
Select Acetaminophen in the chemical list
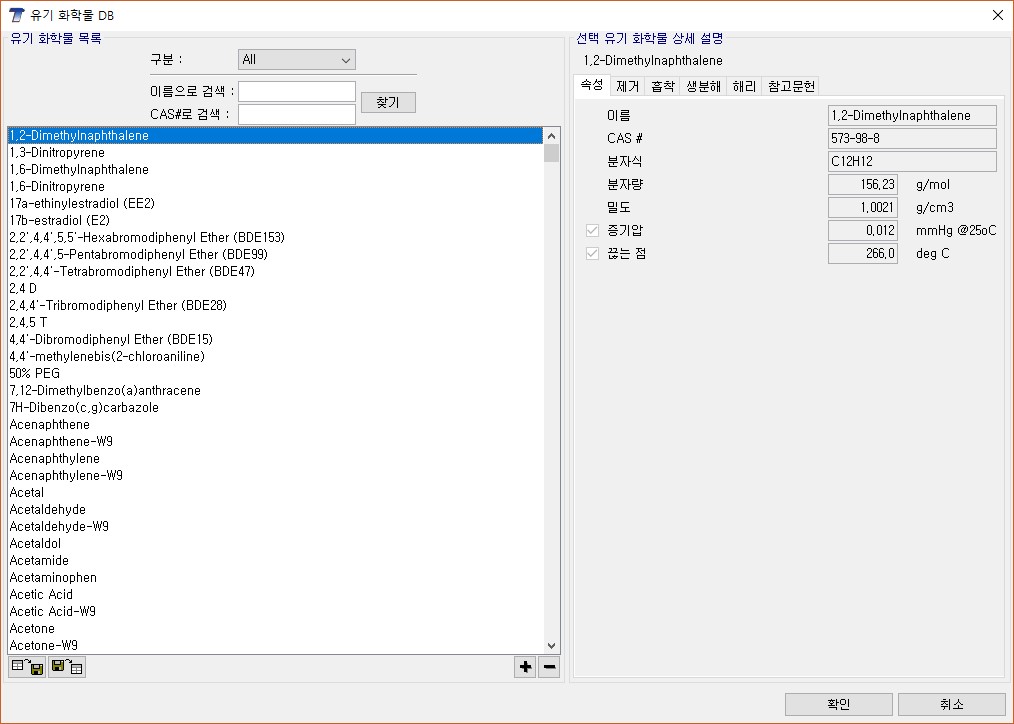point(53,578)
